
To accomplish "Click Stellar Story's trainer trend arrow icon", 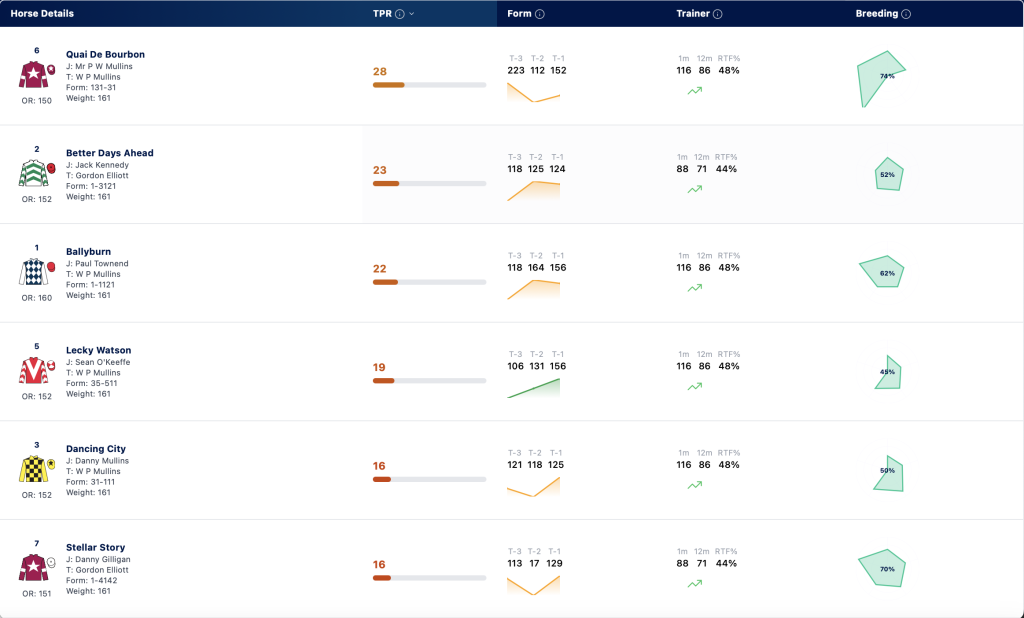I will click(x=695, y=584).
